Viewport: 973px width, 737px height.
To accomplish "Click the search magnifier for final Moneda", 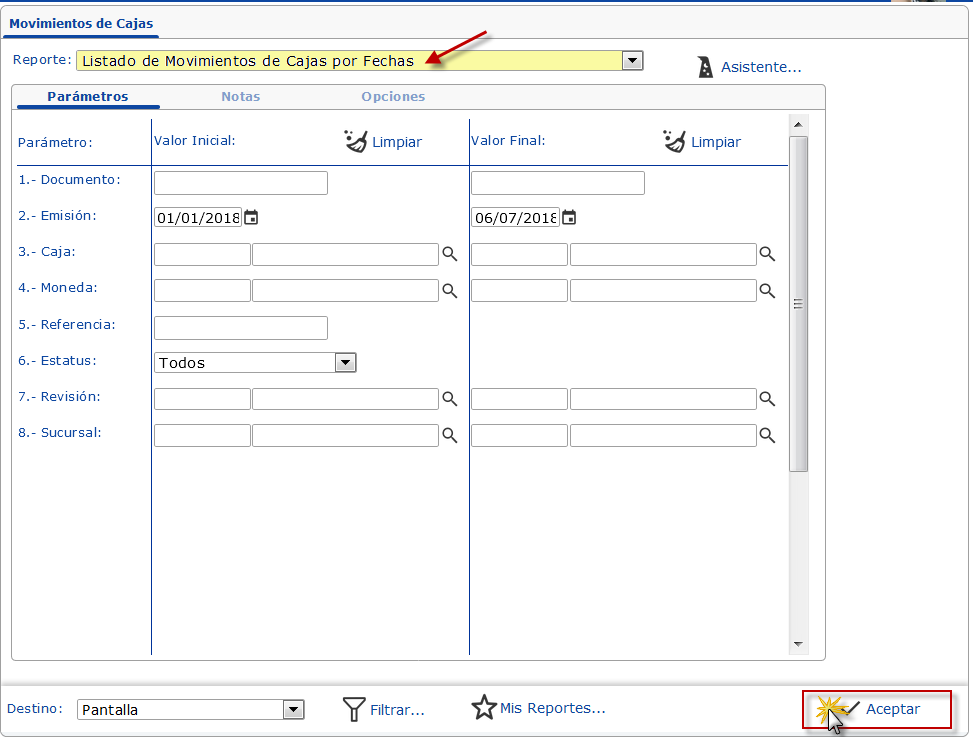I will [767, 291].
